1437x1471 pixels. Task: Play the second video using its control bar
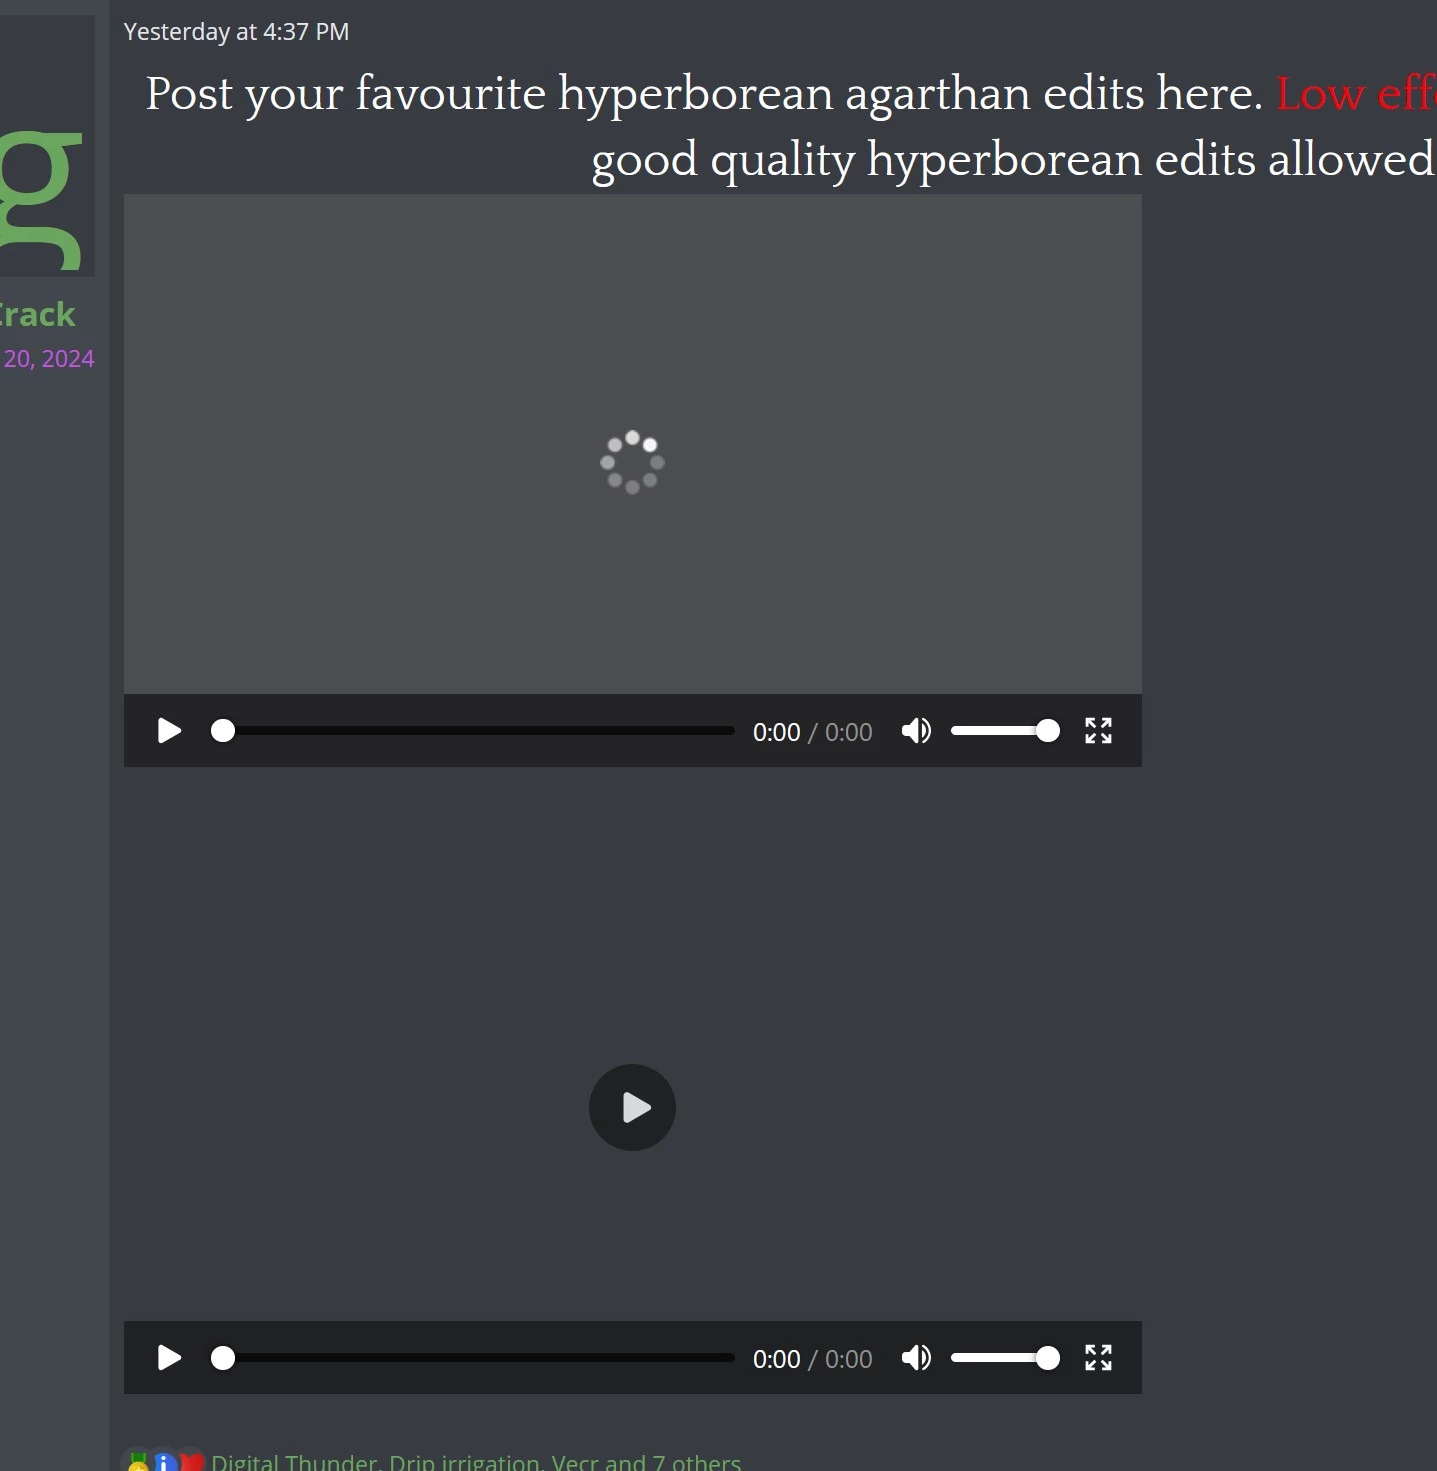click(169, 1358)
